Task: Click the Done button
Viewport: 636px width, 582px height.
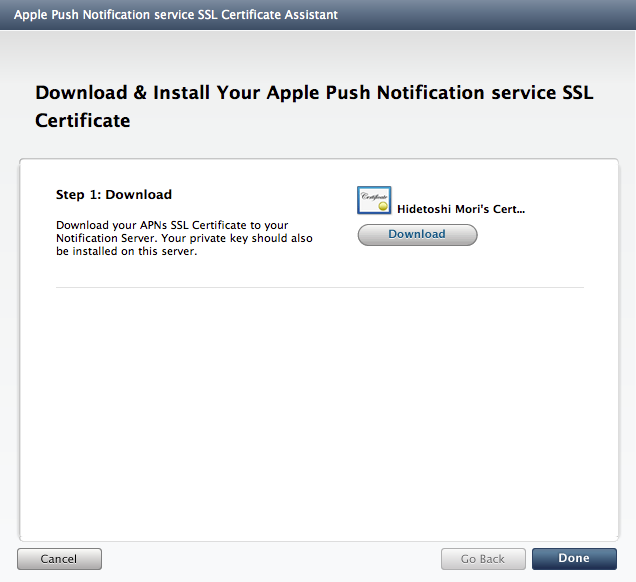Action: (574, 558)
